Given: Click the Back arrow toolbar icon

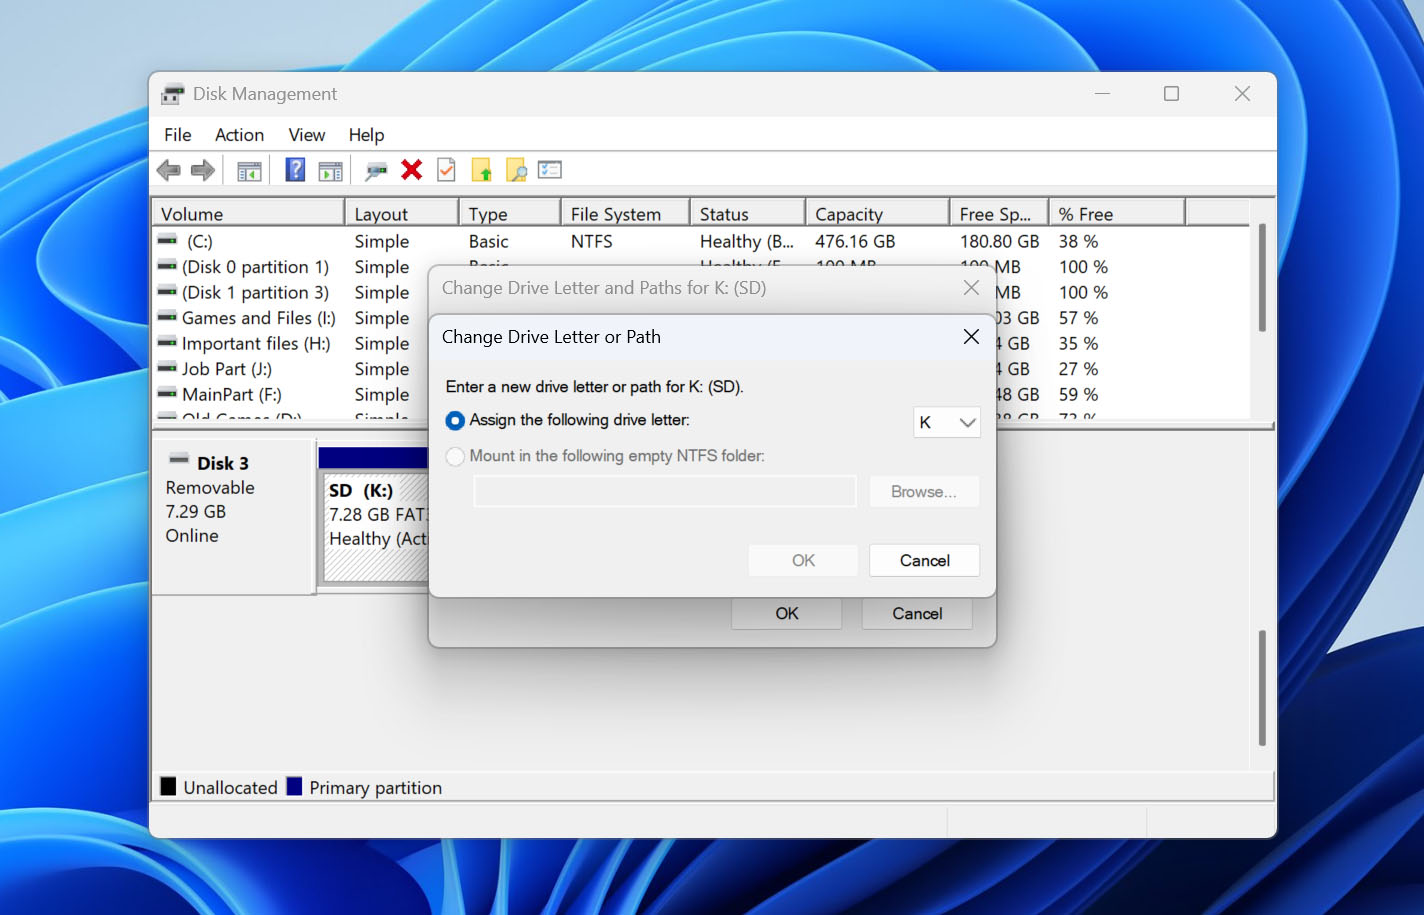Looking at the screenshot, I should [169, 170].
